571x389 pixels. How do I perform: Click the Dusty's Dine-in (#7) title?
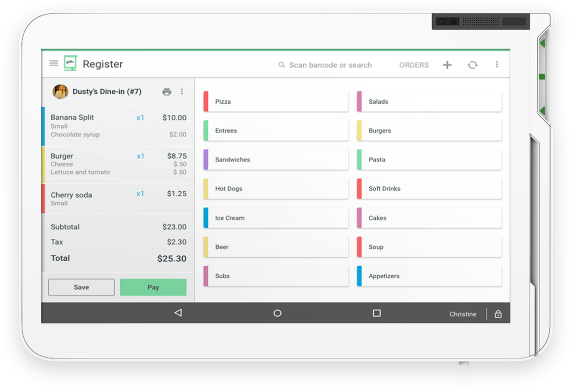(107, 91)
